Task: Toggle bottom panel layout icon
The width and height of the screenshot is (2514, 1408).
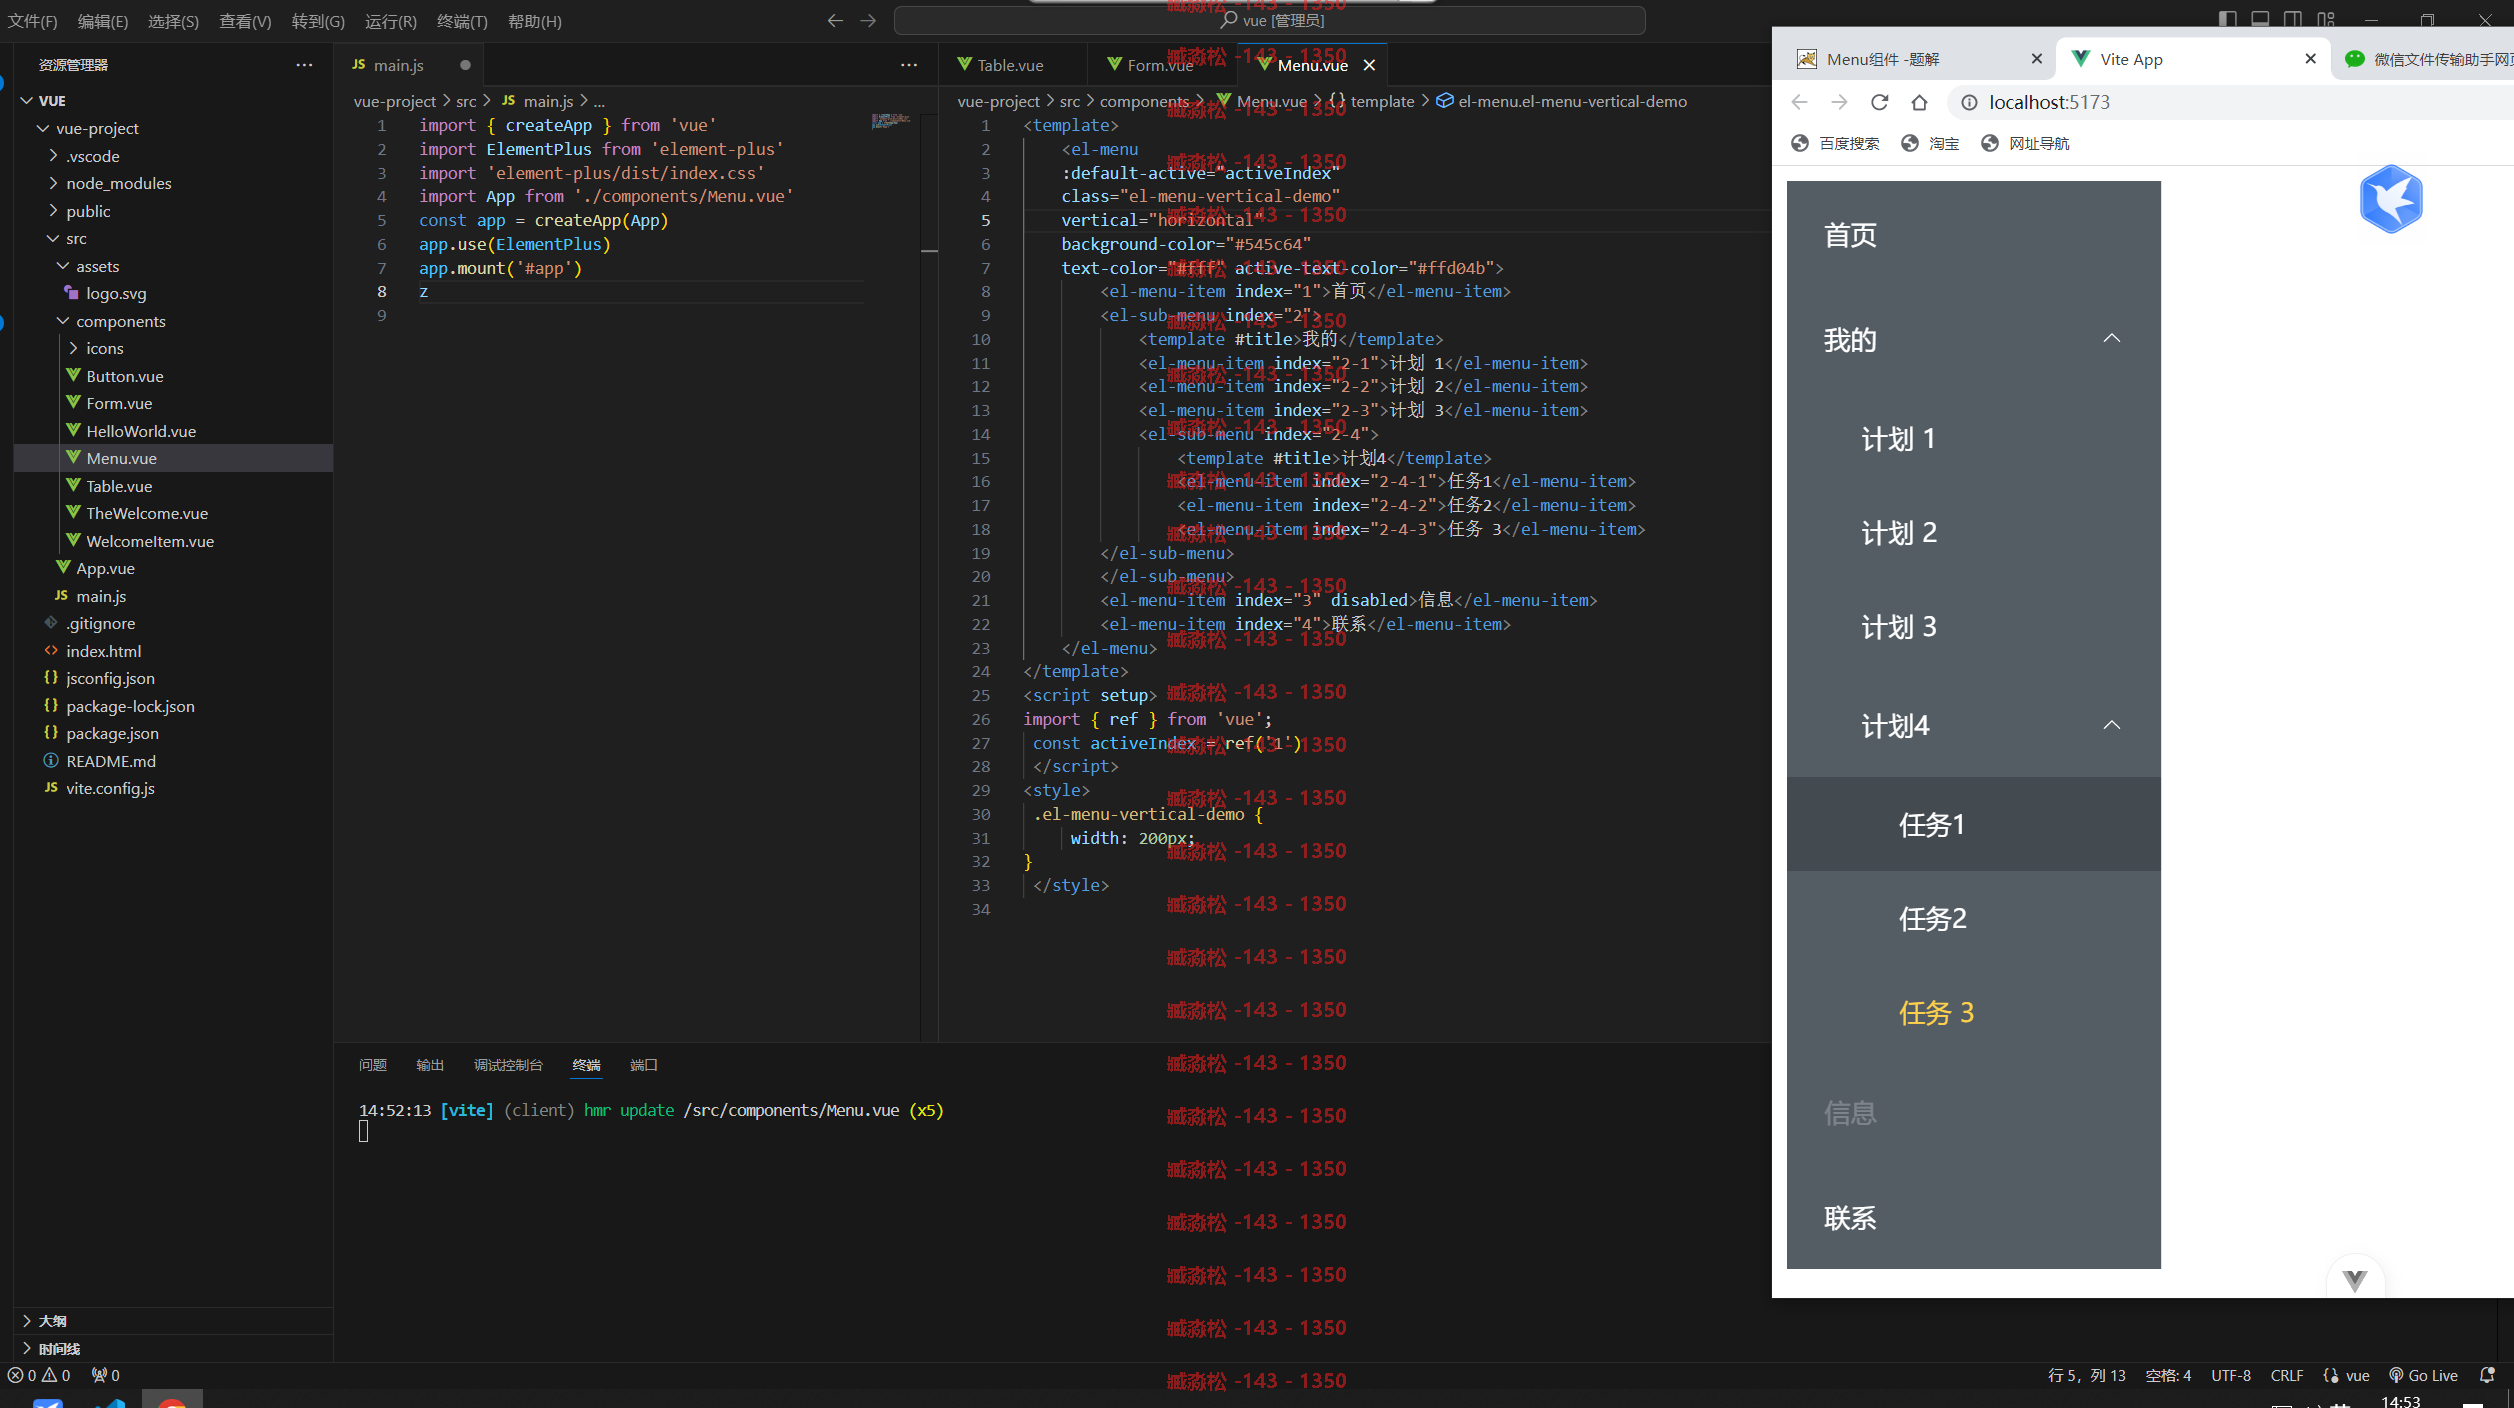Action: tap(2260, 19)
